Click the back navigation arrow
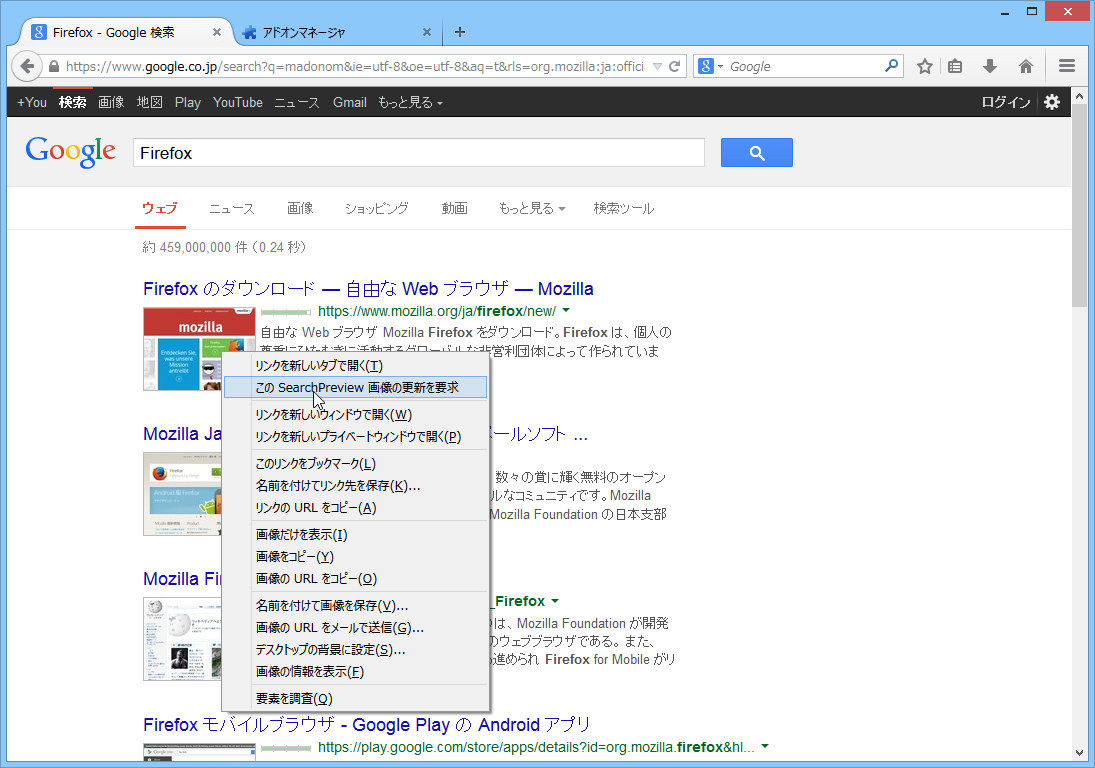Image resolution: width=1095 pixels, height=768 pixels. [x=27, y=66]
